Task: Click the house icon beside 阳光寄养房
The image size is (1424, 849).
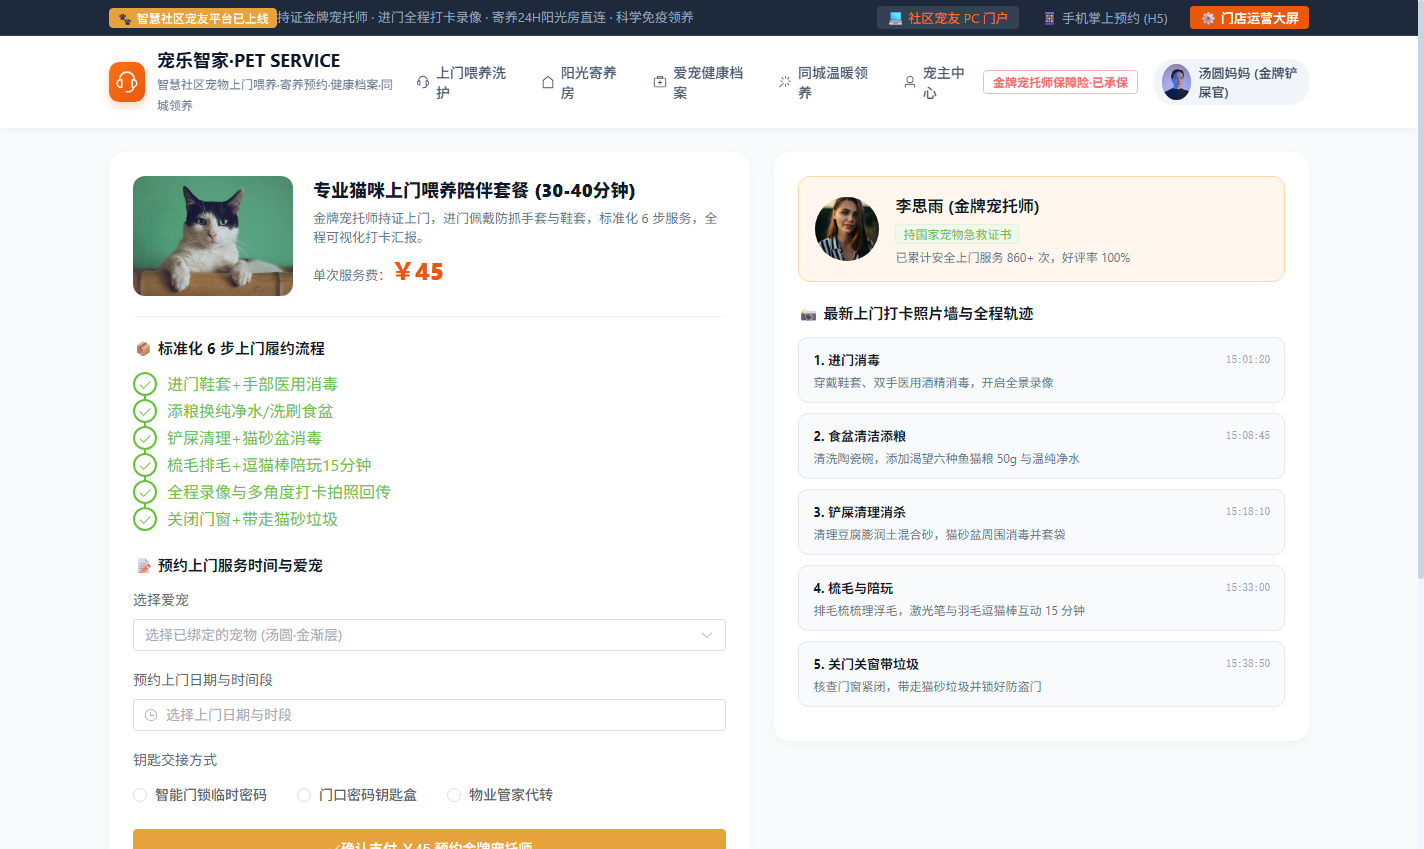Action: 548,82
